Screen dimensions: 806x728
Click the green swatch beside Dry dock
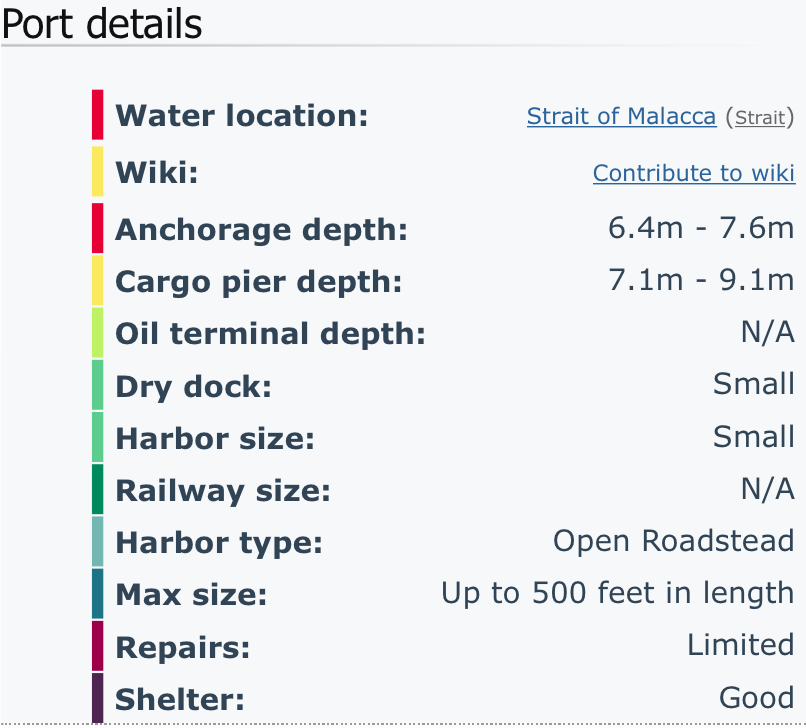[98, 385]
